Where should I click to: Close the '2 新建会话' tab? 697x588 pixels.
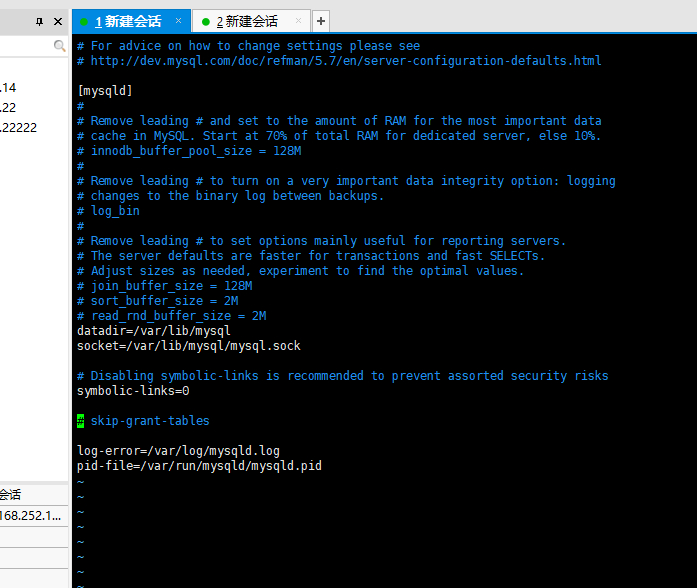point(298,20)
